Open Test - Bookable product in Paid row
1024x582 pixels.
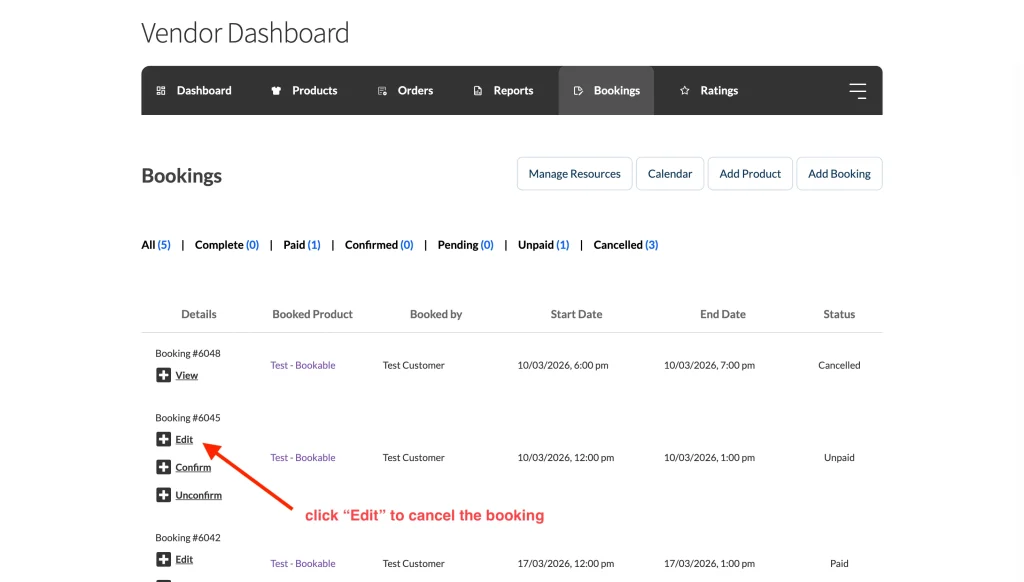click(303, 563)
